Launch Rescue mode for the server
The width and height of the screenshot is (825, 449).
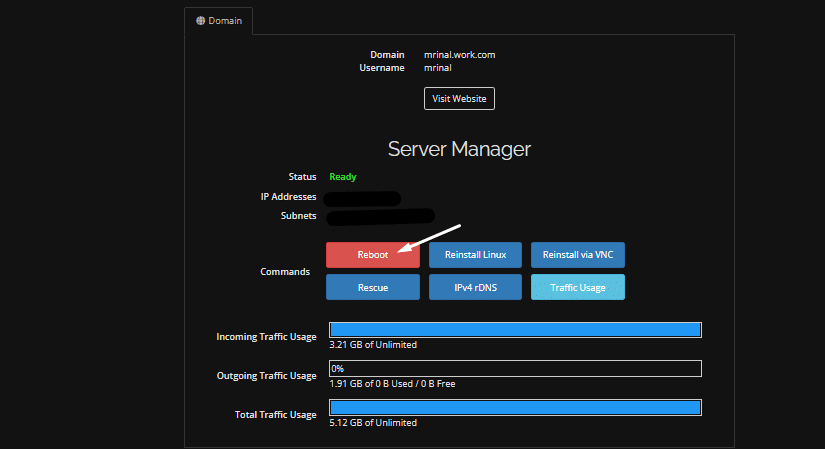pyautogui.click(x=372, y=287)
